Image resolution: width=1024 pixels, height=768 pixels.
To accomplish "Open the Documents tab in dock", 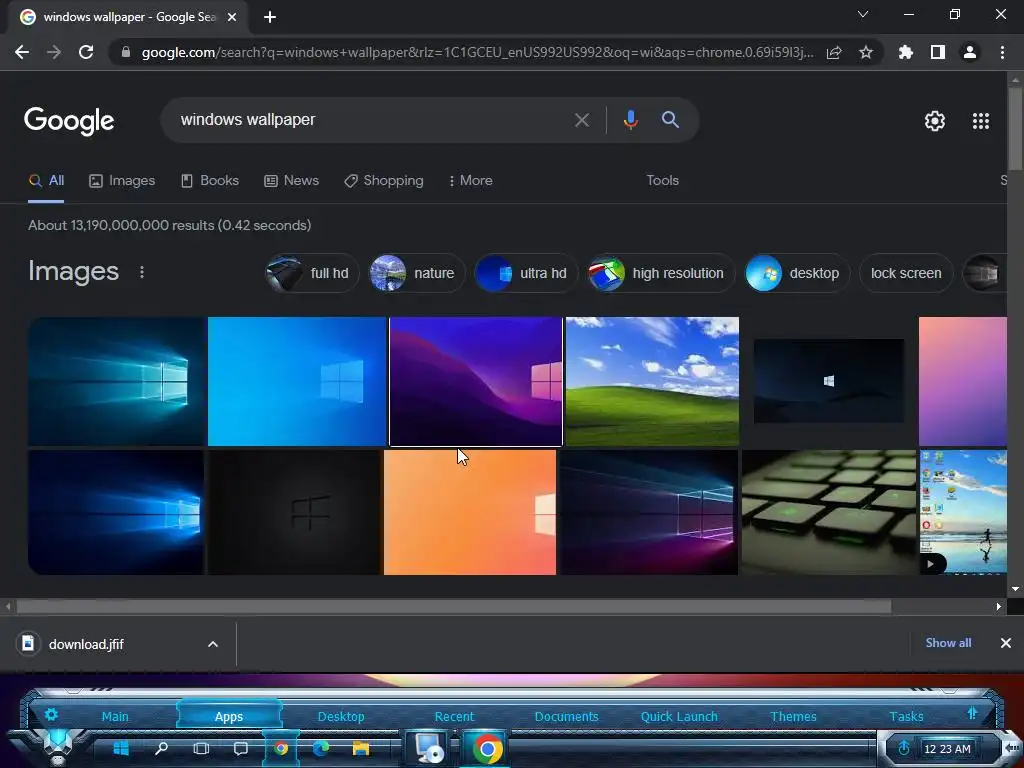I will pyautogui.click(x=566, y=716).
